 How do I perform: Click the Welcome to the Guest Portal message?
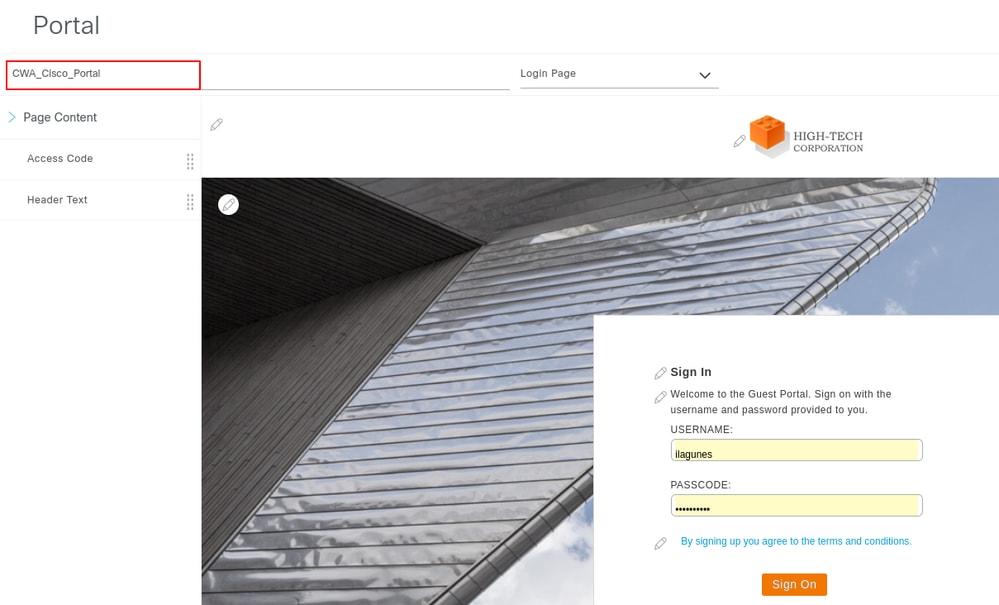(x=780, y=402)
